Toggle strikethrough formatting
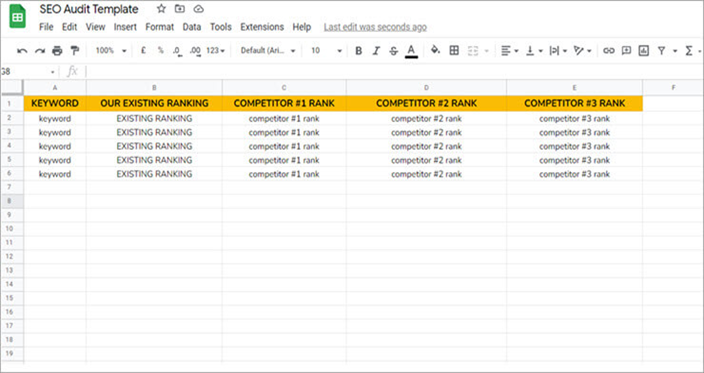Screen dimensions: 704x373 pyautogui.click(x=393, y=51)
